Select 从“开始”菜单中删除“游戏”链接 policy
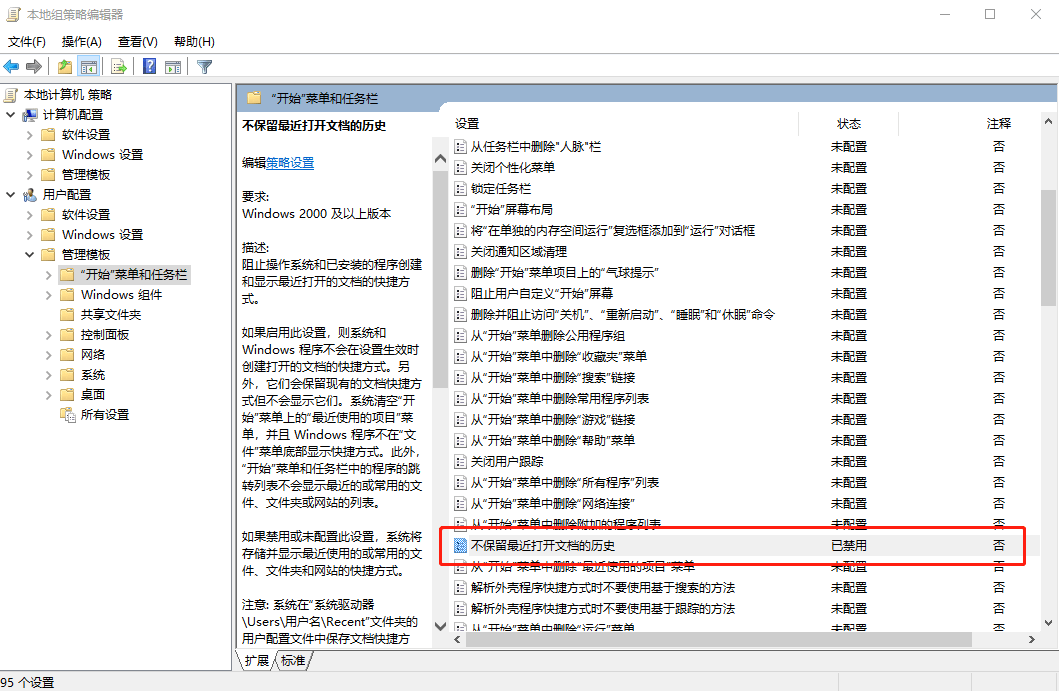 point(552,419)
